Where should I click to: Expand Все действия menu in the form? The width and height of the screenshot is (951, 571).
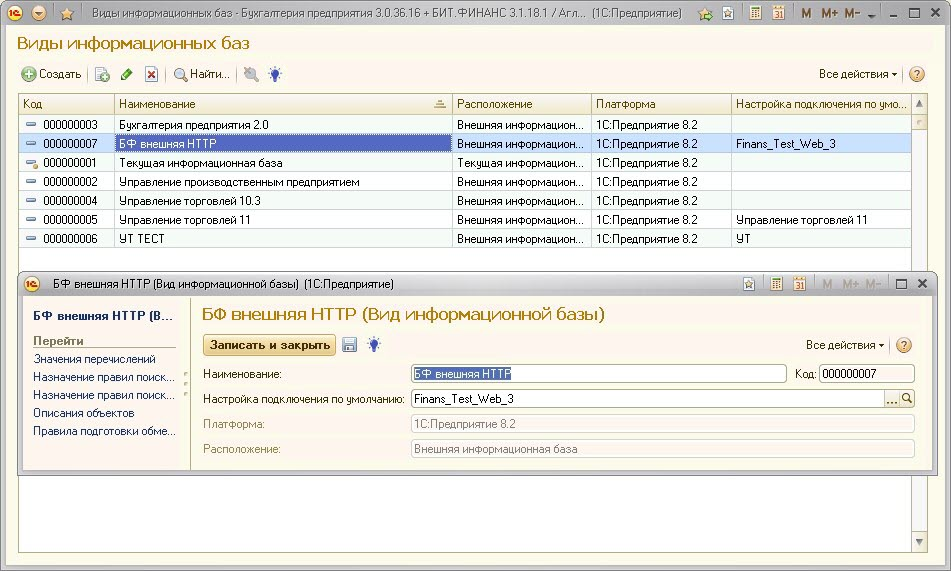845,345
